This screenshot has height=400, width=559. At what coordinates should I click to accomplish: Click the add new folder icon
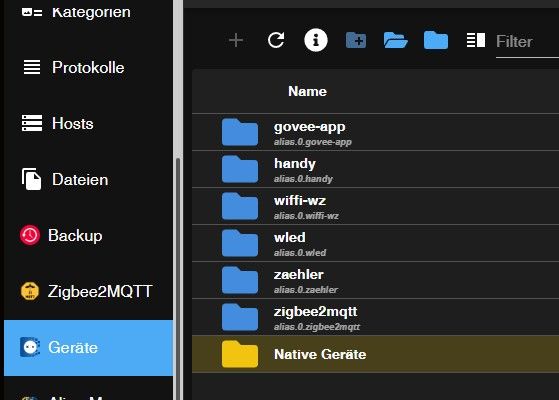pyautogui.click(x=356, y=40)
